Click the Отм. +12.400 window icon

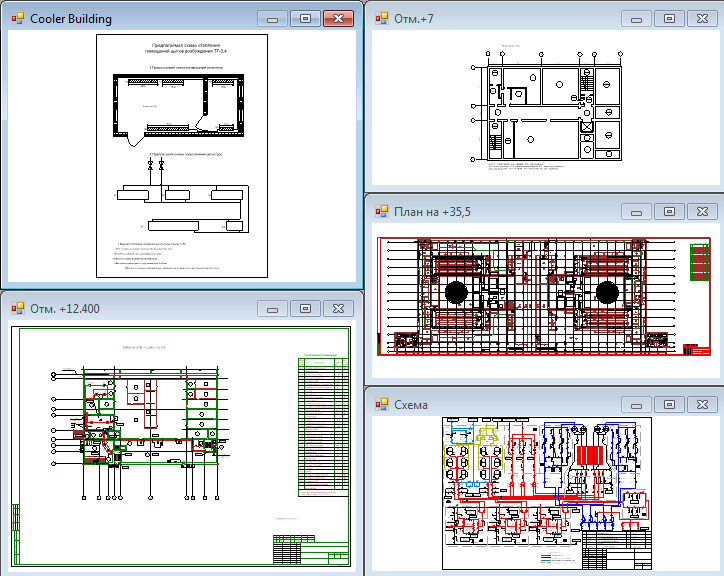17,308
